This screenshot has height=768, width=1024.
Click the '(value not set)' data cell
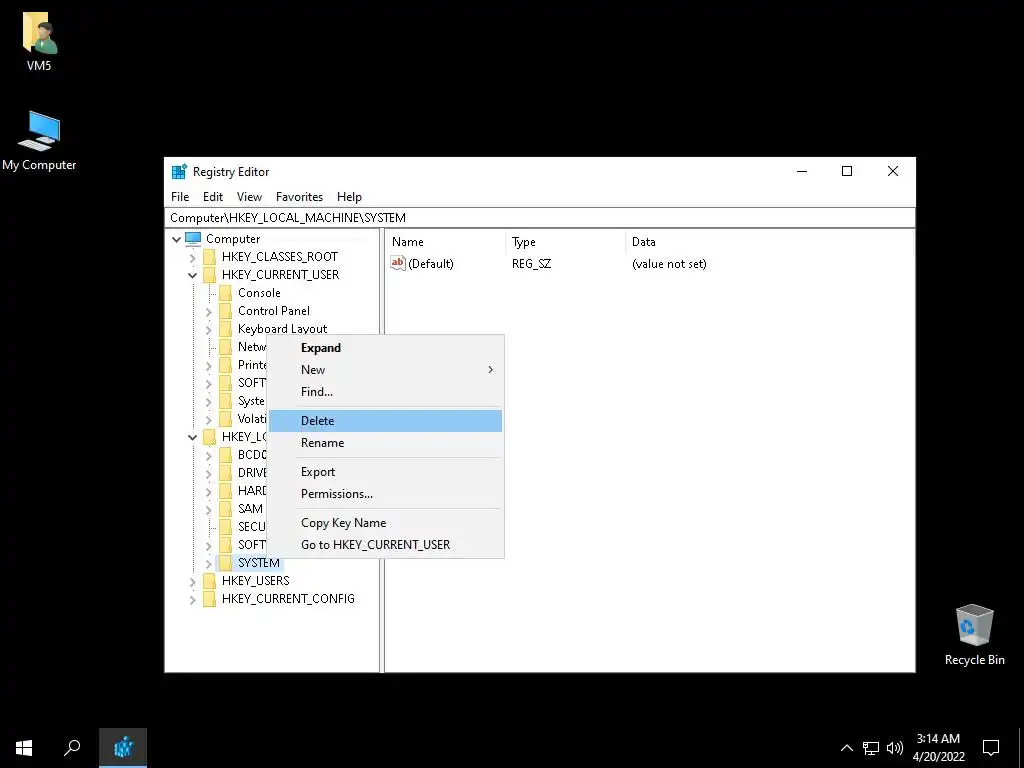click(669, 264)
